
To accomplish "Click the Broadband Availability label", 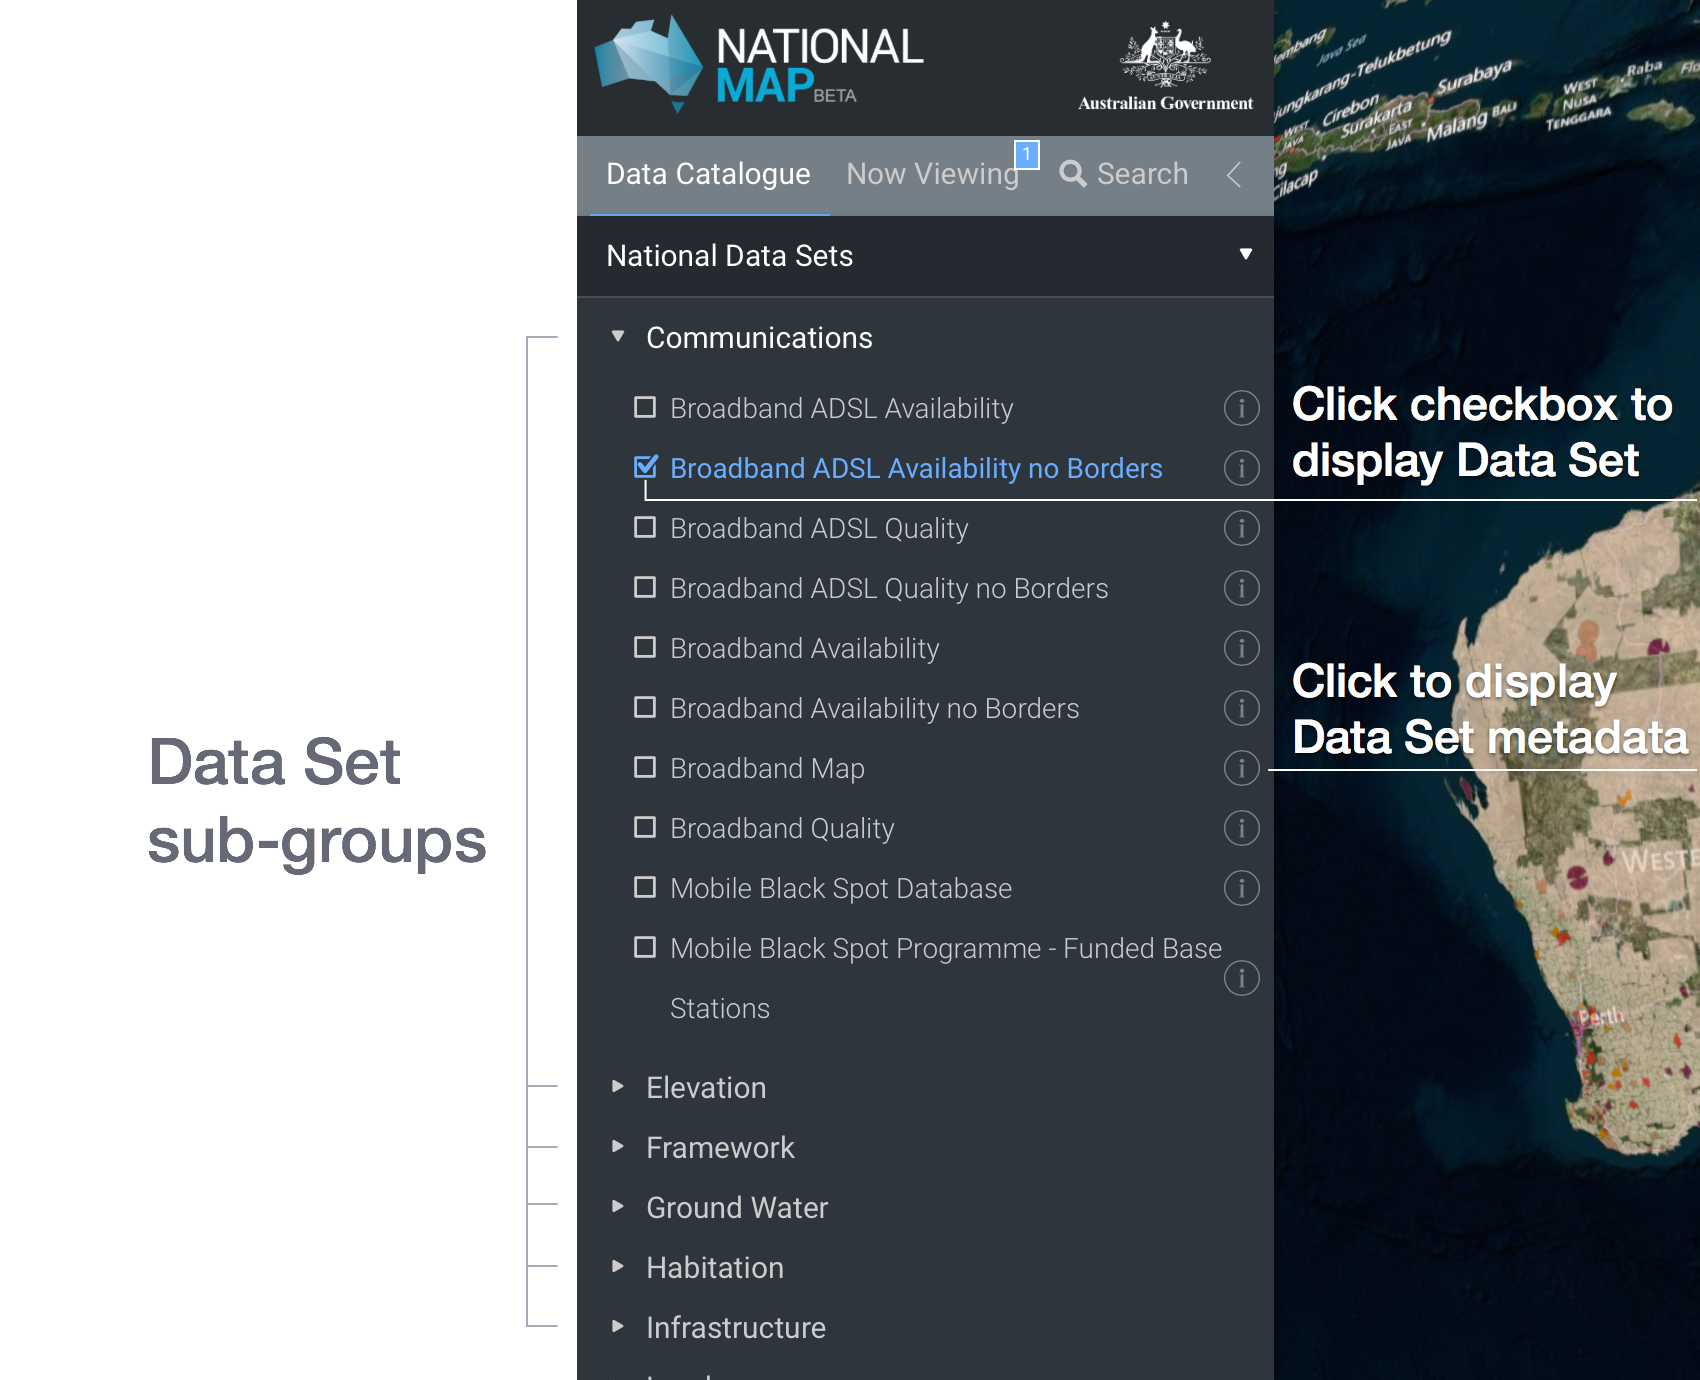I will [805, 649].
